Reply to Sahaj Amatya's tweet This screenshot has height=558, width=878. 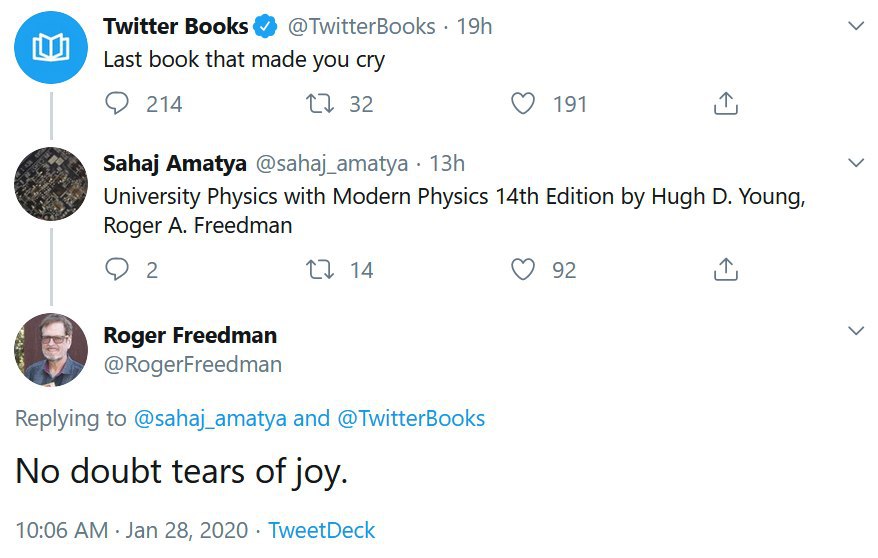point(116,269)
